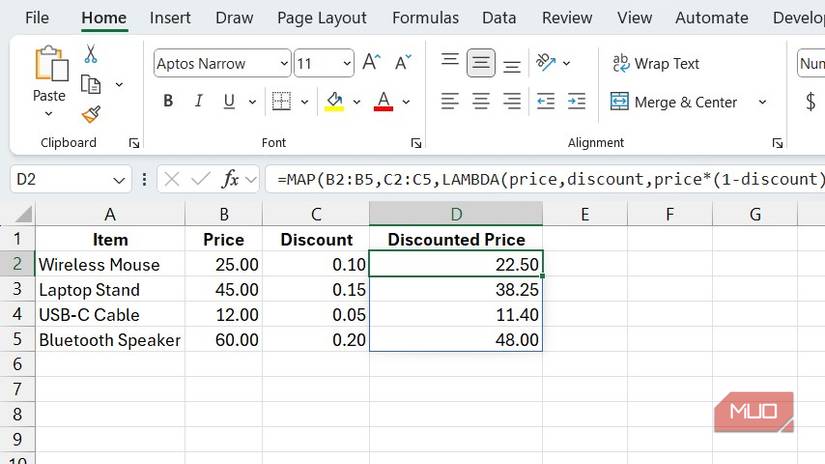Open Font settings dialog launcher
The height and width of the screenshot is (464, 825).
pyautogui.click(x=416, y=143)
